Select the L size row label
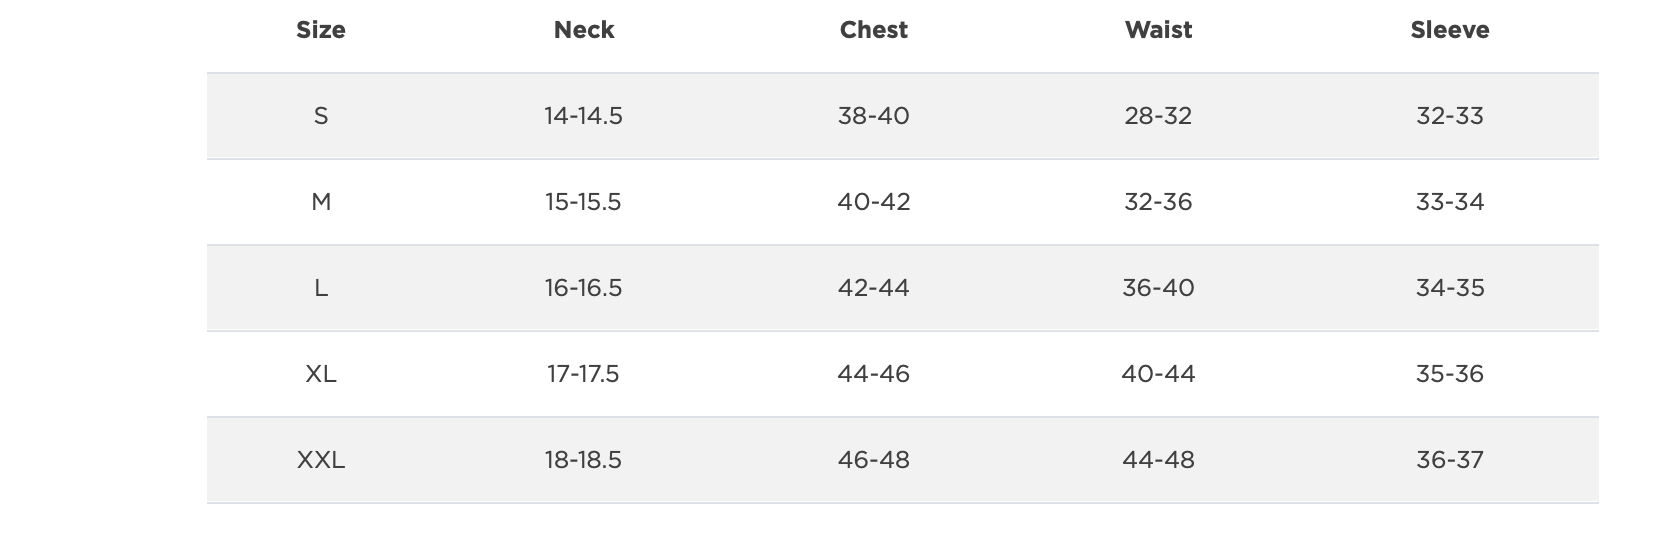1672x550 pixels. pos(321,288)
